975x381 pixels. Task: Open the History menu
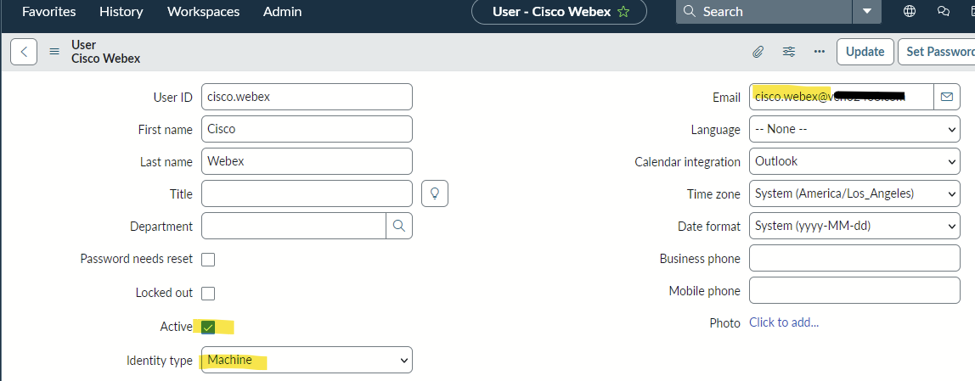121,11
